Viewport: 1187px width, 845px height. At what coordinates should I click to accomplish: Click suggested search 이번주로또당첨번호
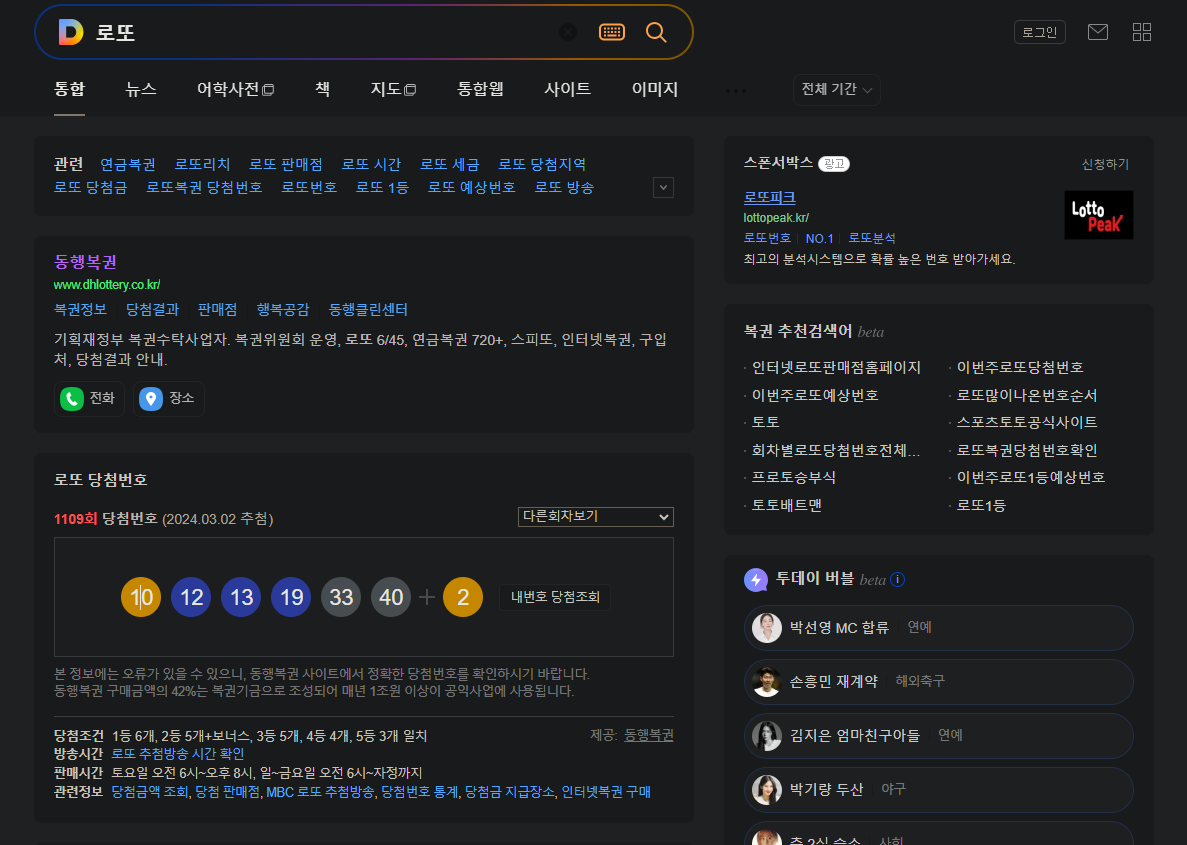tap(1020, 367)
